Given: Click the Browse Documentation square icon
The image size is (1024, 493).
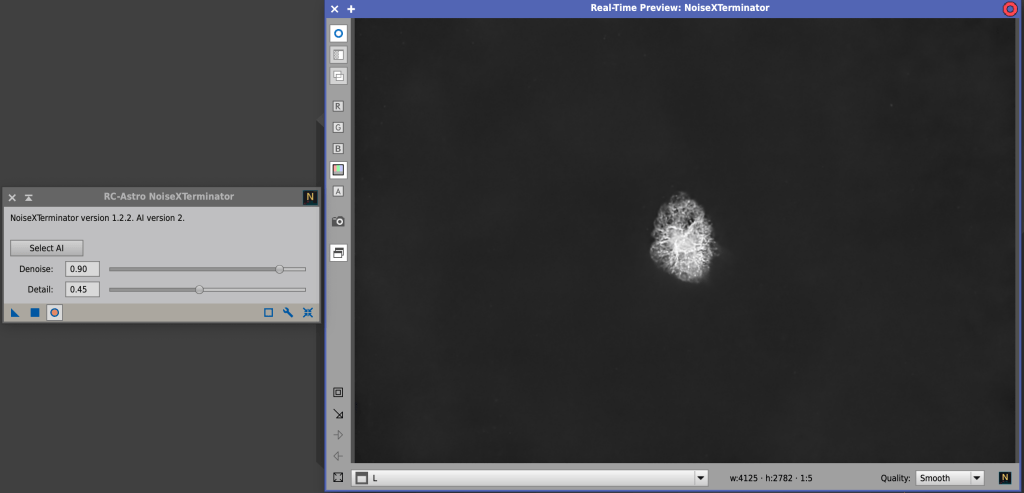Looking at the screenshot, I should coord(268,313).
